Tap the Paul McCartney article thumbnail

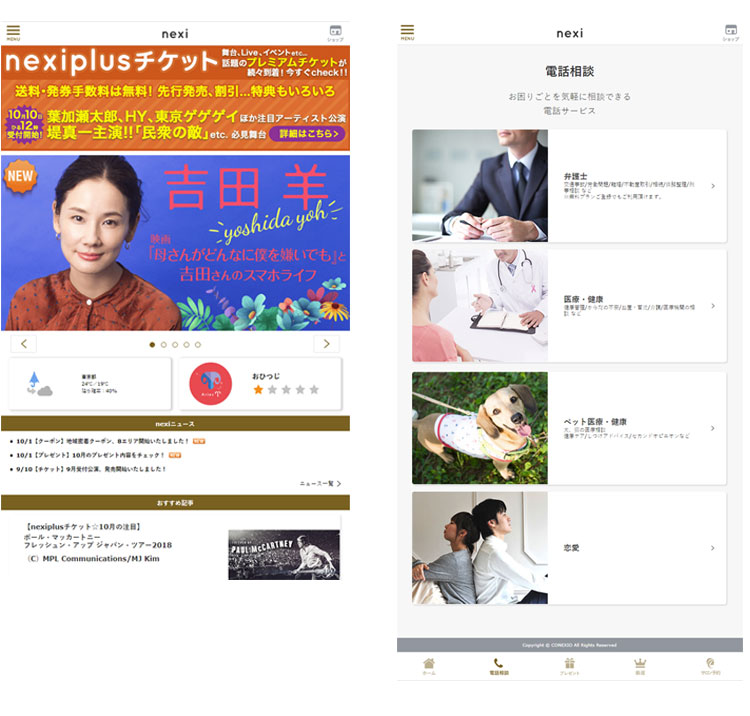point(284,554)
